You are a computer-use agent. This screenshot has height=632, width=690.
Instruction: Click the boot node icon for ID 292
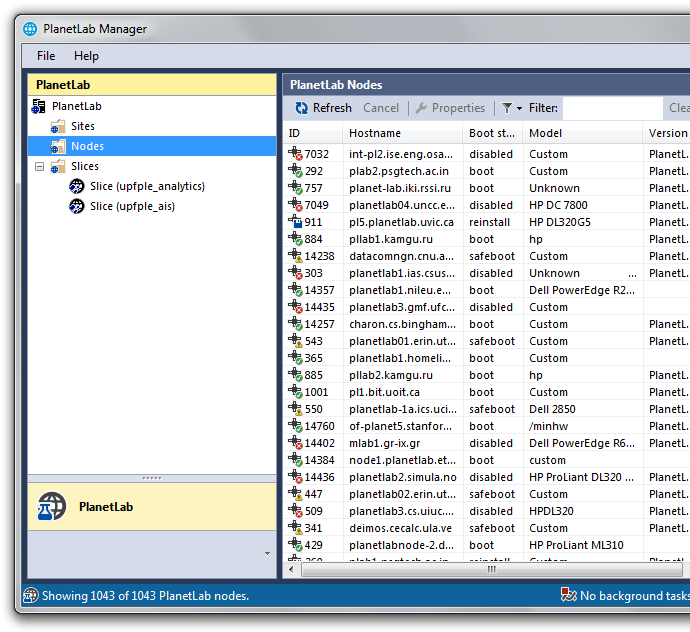(x=295, y=170)
